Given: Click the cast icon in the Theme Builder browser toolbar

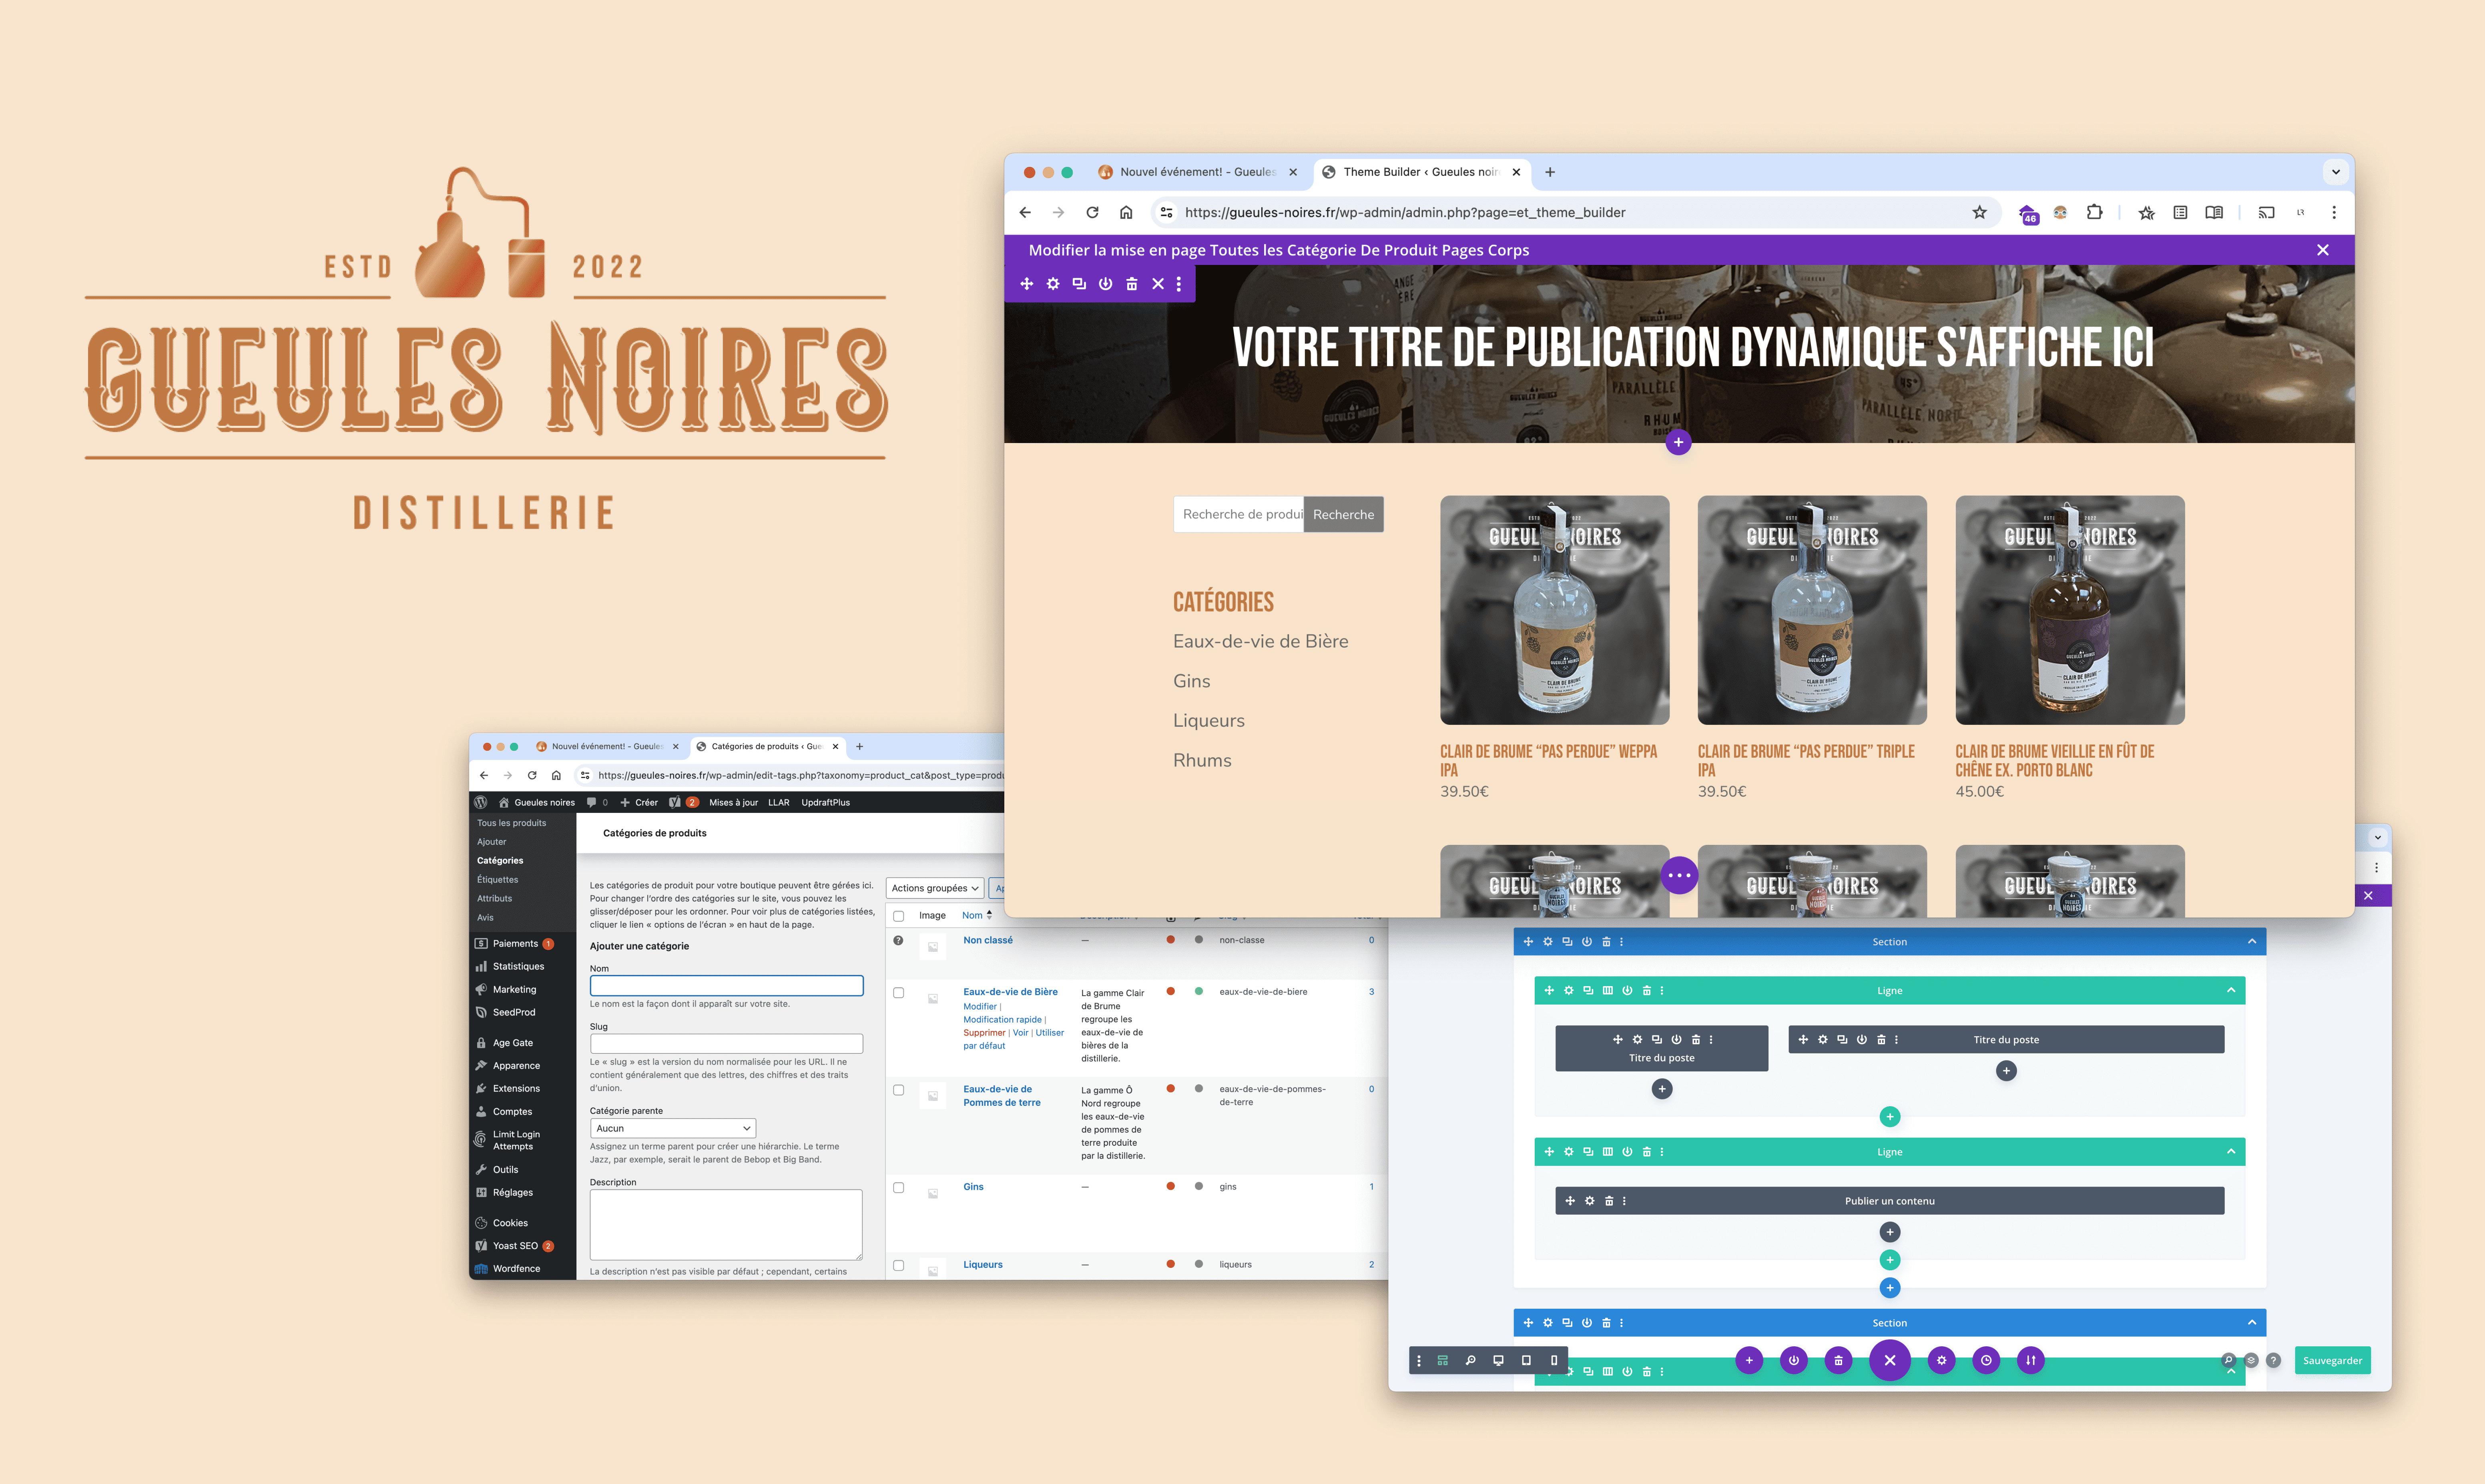Looking at the screenshot, I should (x=2266, y=212).
